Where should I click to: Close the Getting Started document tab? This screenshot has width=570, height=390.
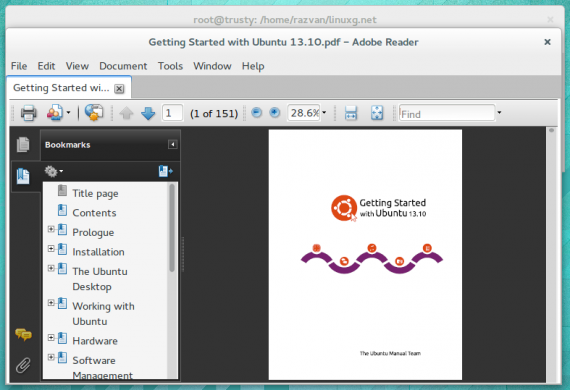119,89
